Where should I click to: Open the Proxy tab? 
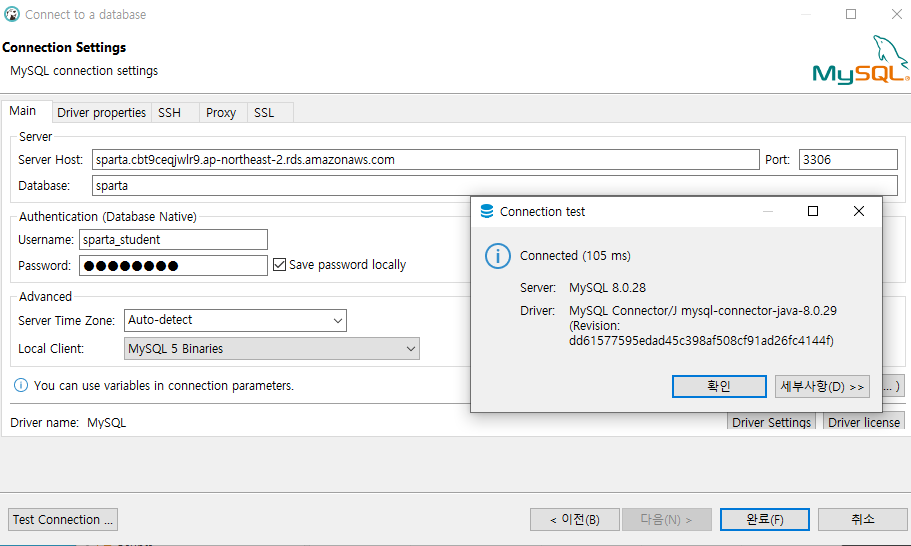[x=221, y=113]
